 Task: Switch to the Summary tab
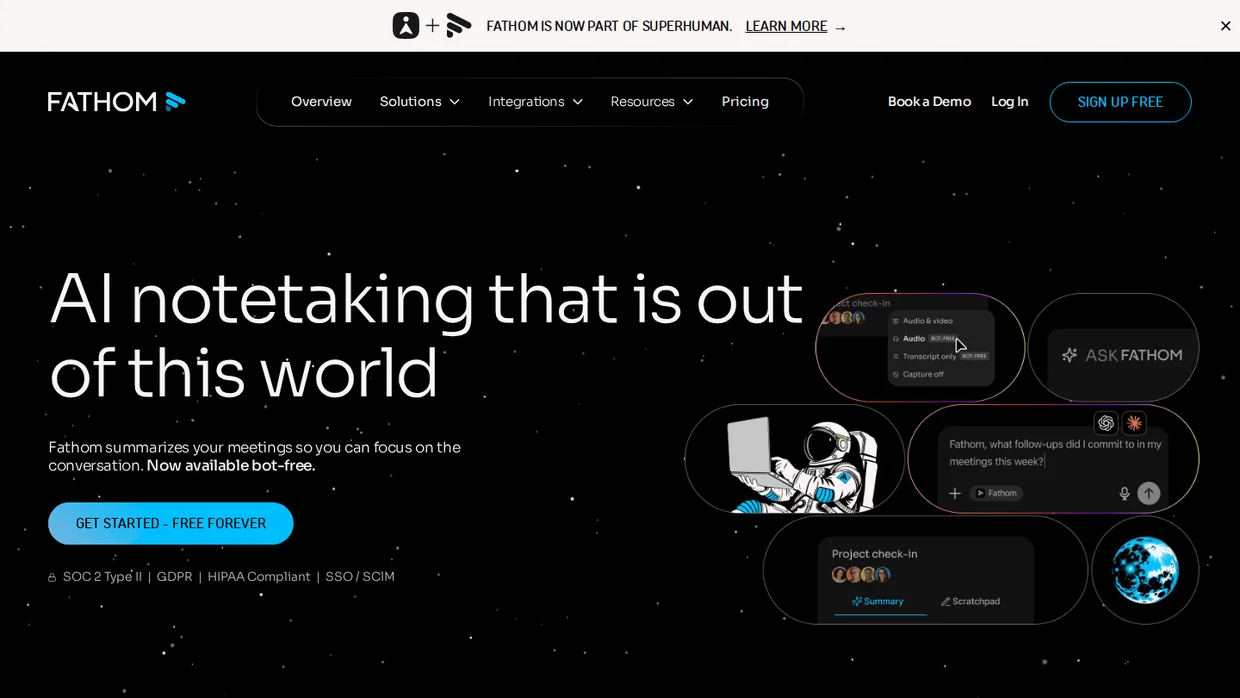coord(878,601)
